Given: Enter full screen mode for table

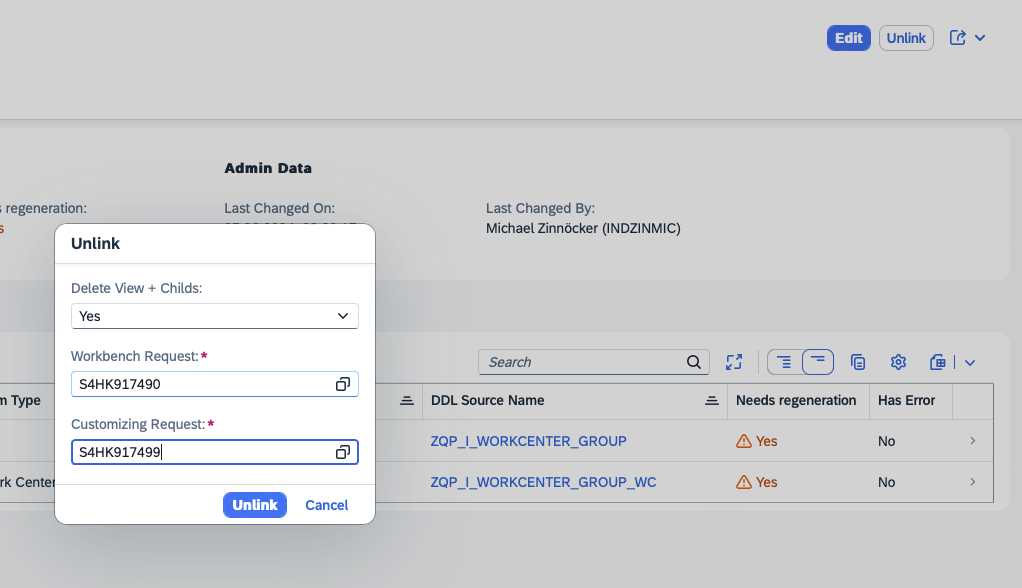Looking at the screenshot, I should click(734, 362).
